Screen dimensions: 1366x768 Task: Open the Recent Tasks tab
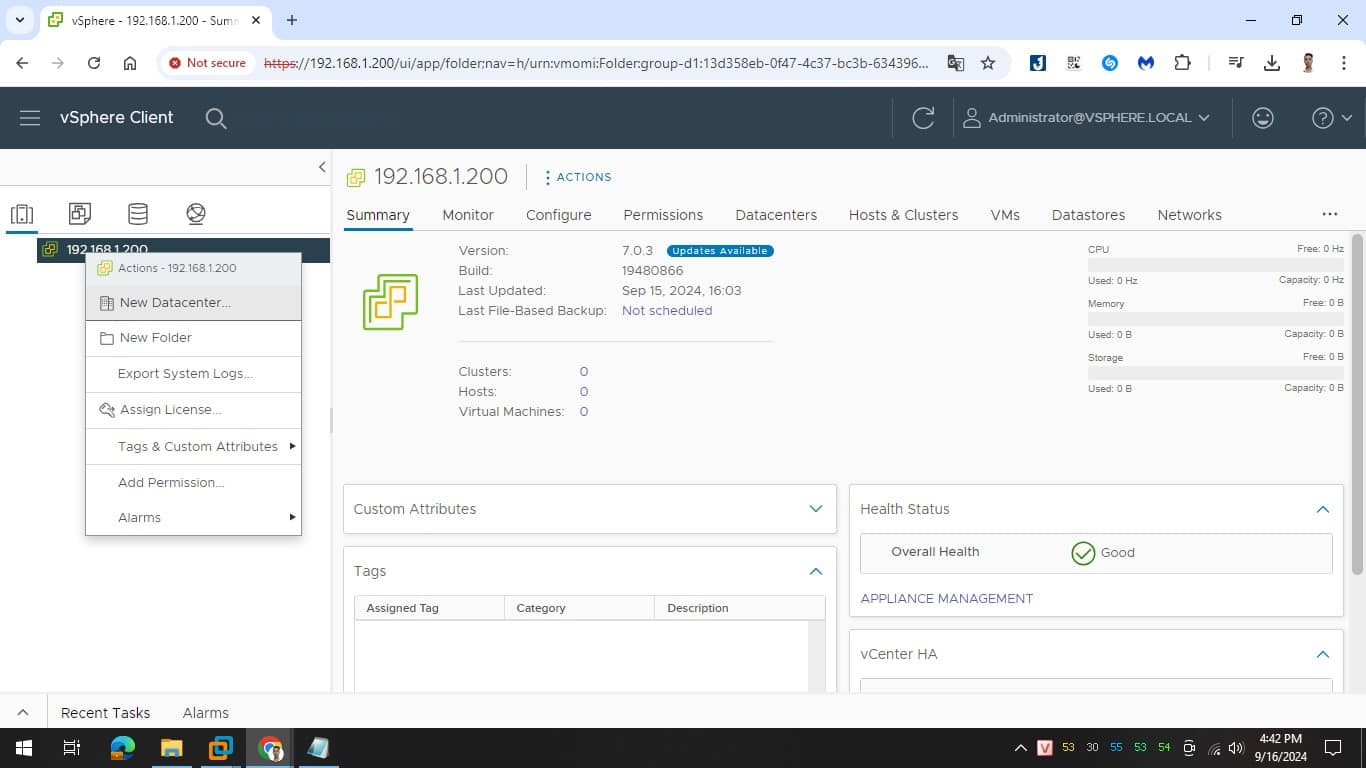tap(105, 713)
